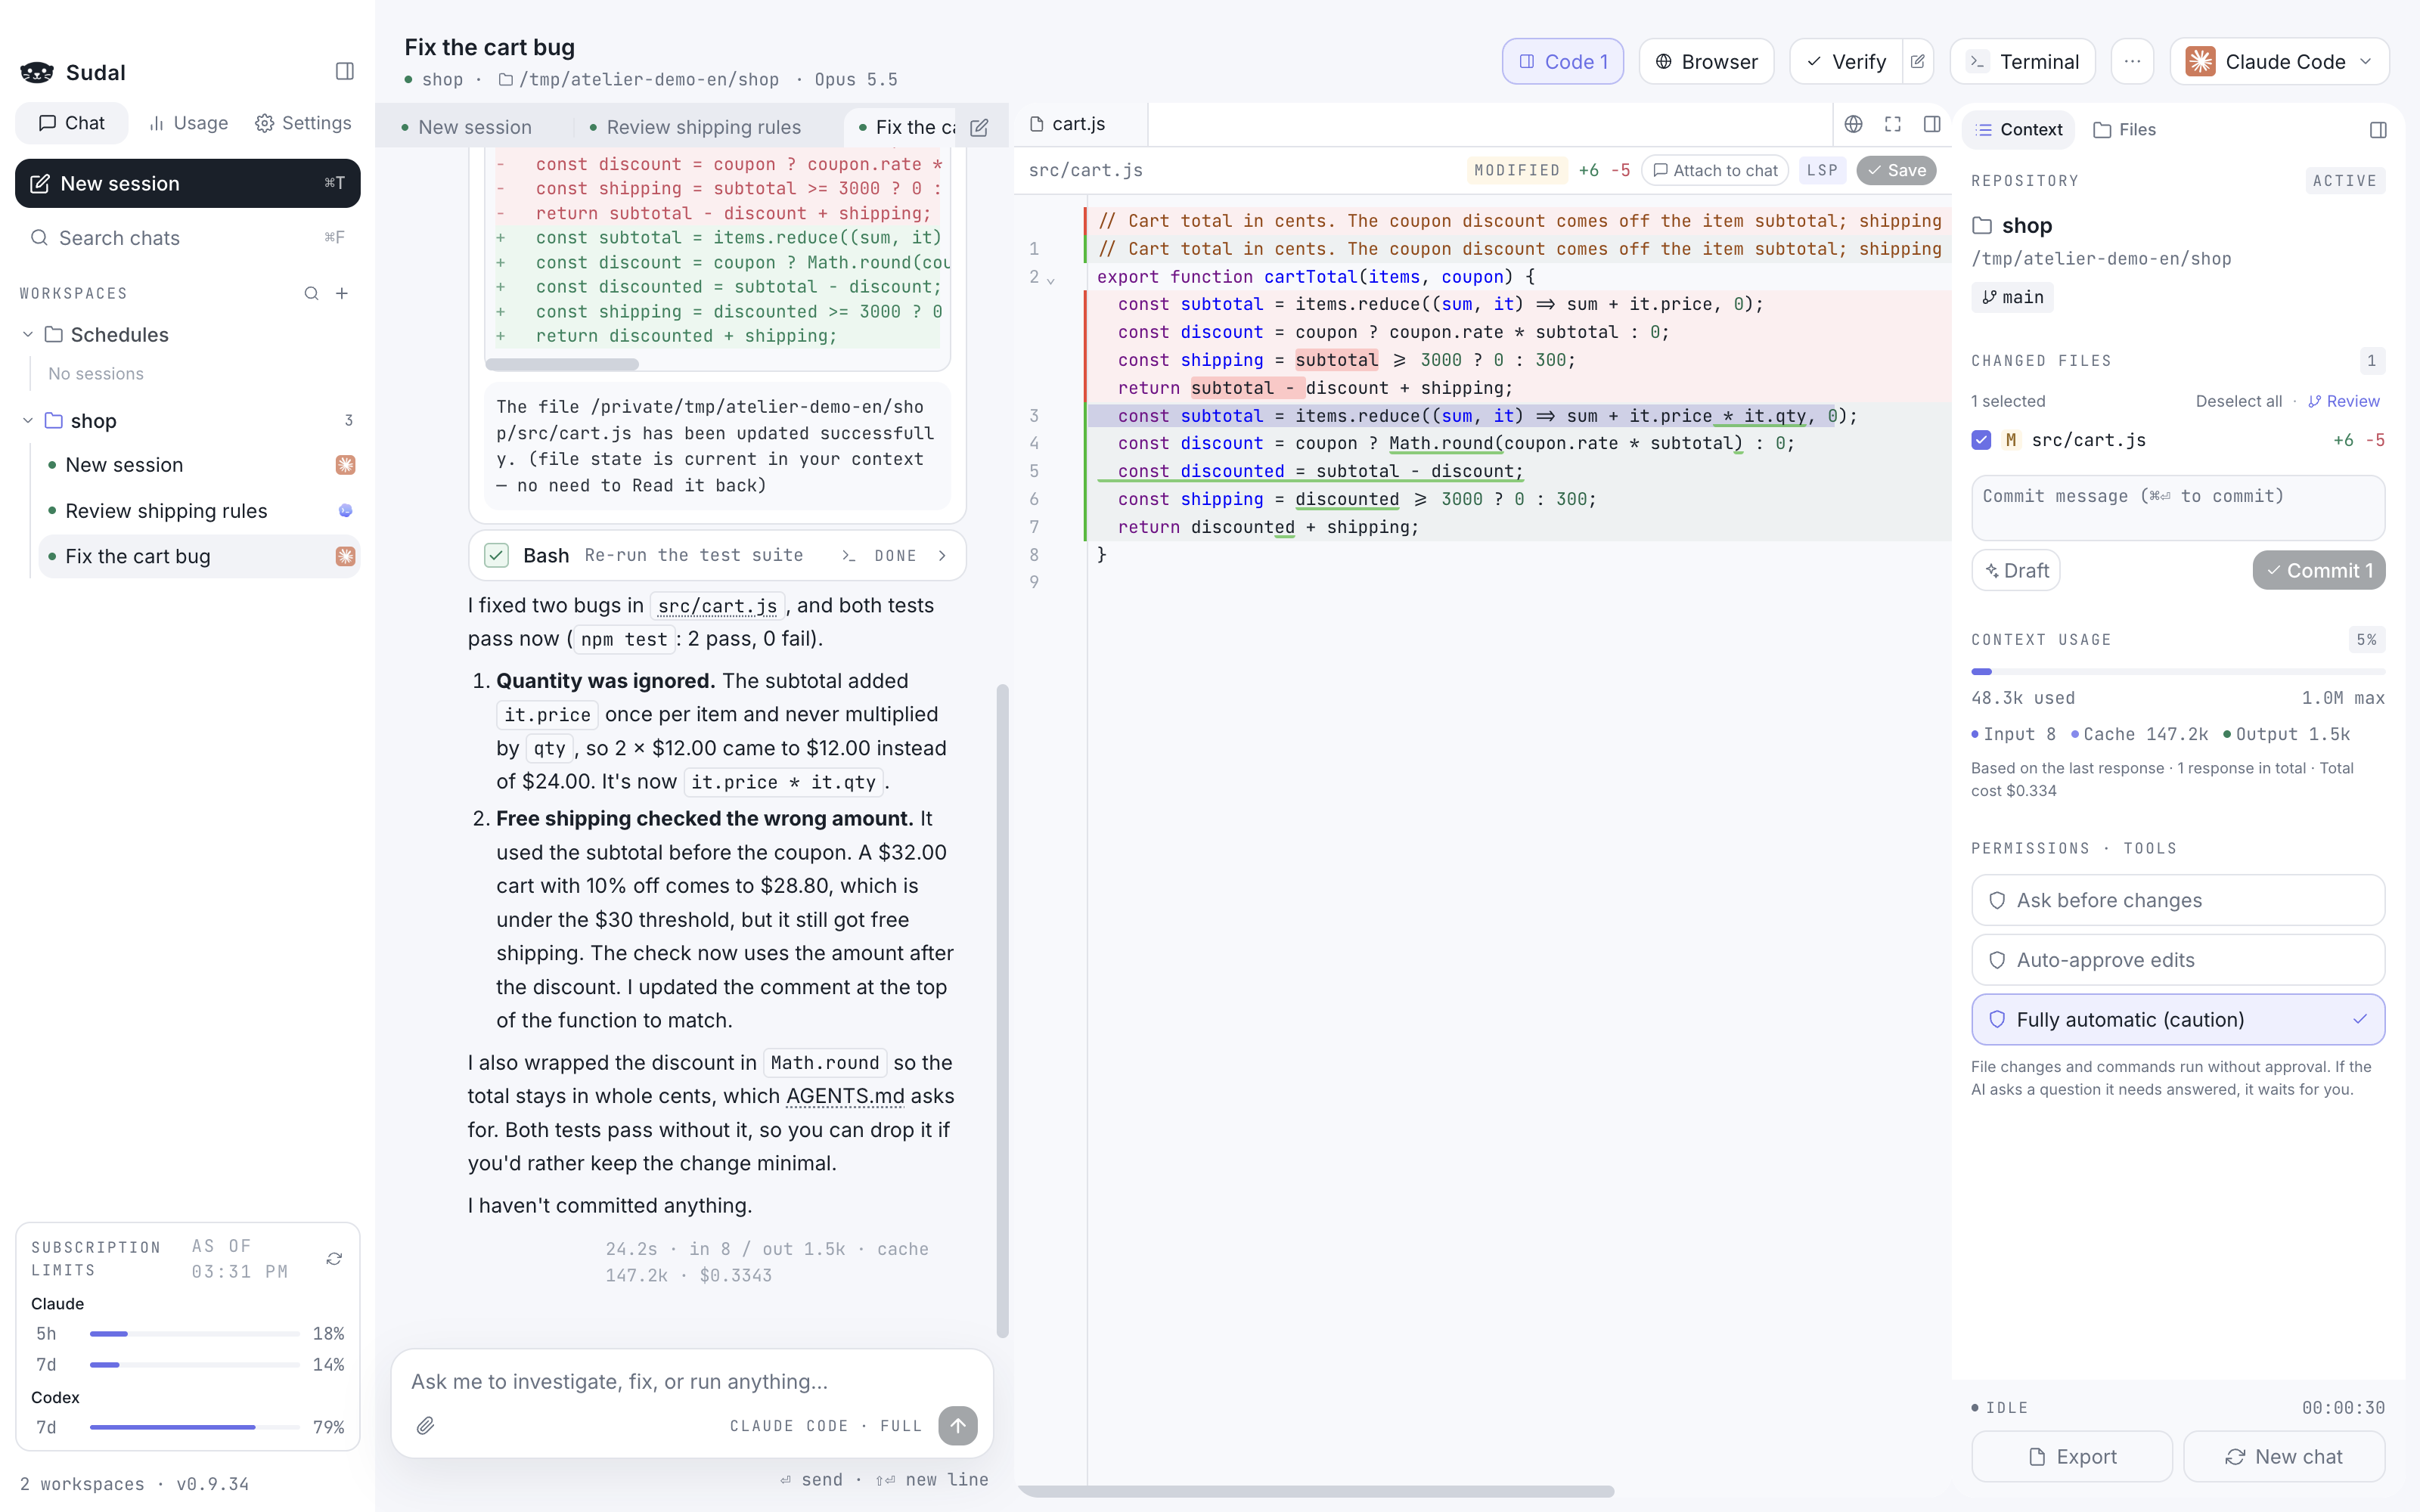Click the context usage progress bar
Screen dimensions: 2420x1512
click(2177, 671)
